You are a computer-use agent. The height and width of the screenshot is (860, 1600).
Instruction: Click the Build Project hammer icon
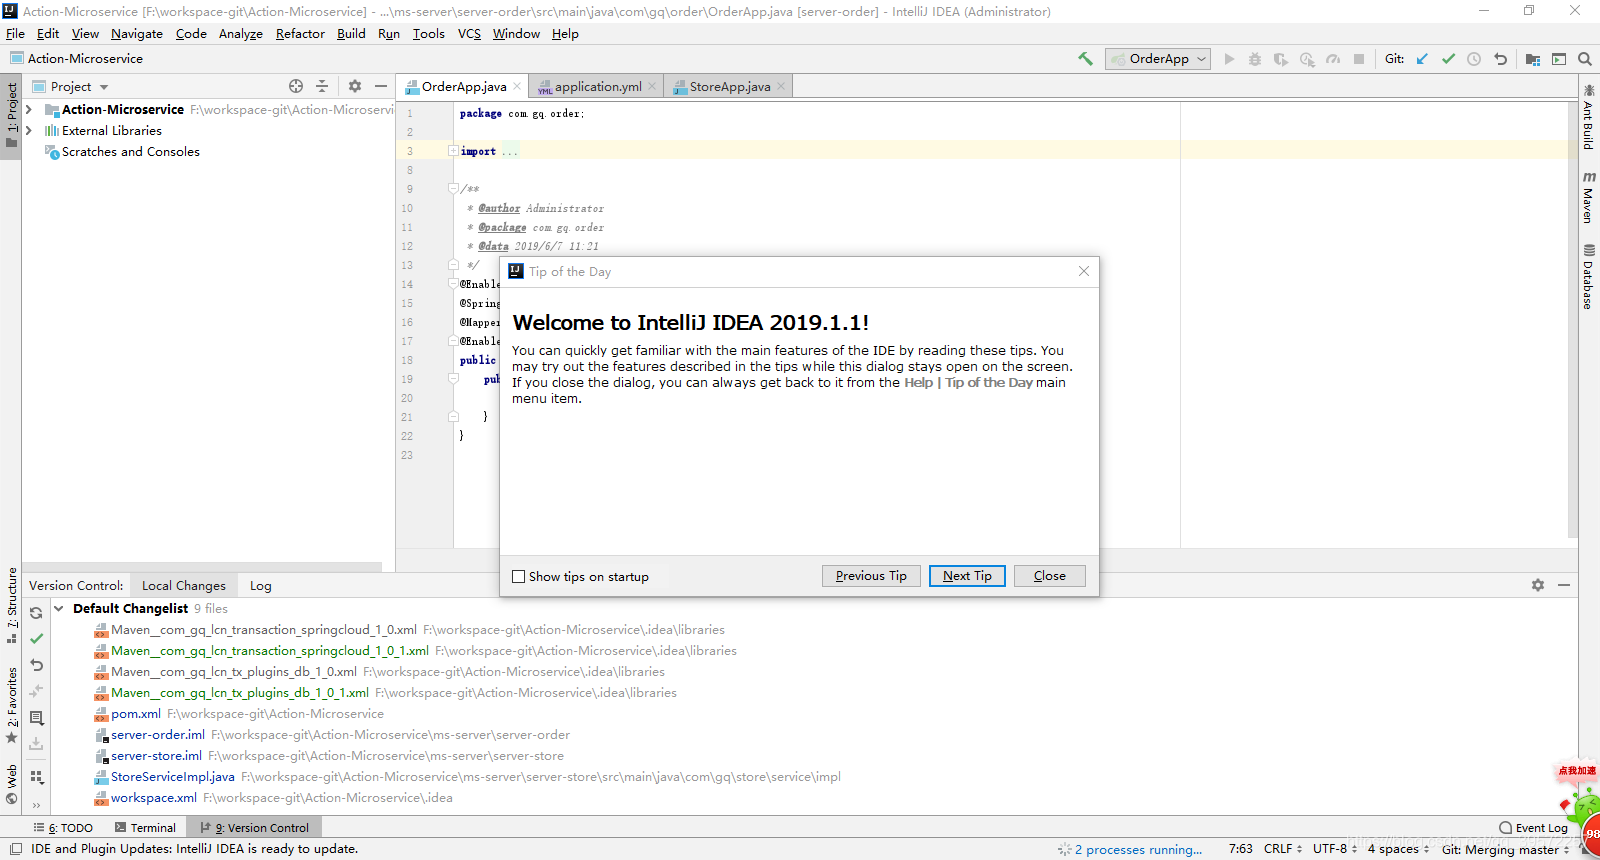(1085, 59)
